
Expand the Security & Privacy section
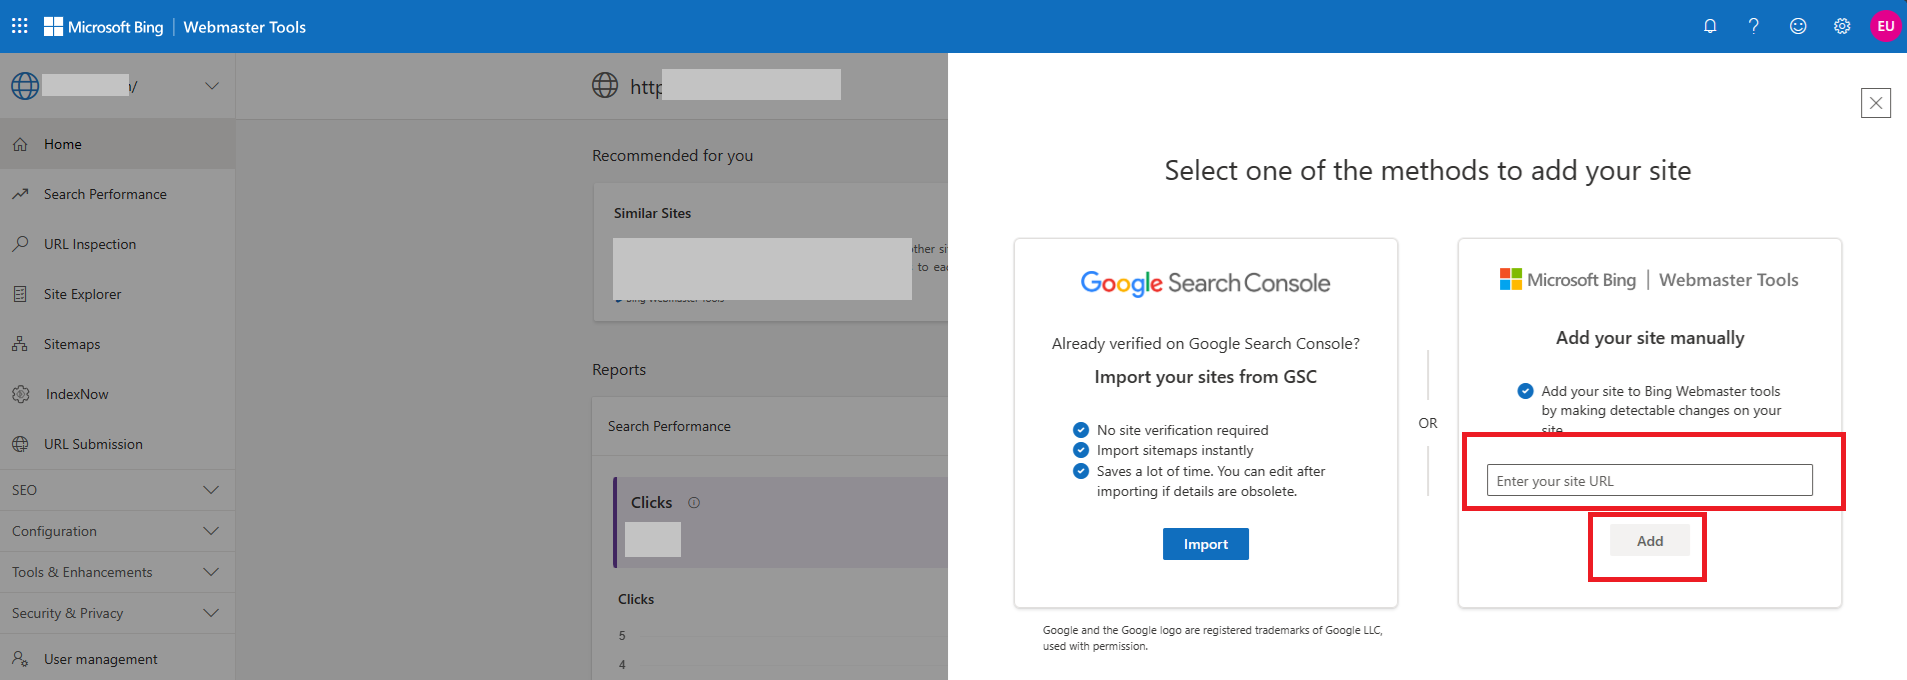pyautogui.click(x=118, y=613)
